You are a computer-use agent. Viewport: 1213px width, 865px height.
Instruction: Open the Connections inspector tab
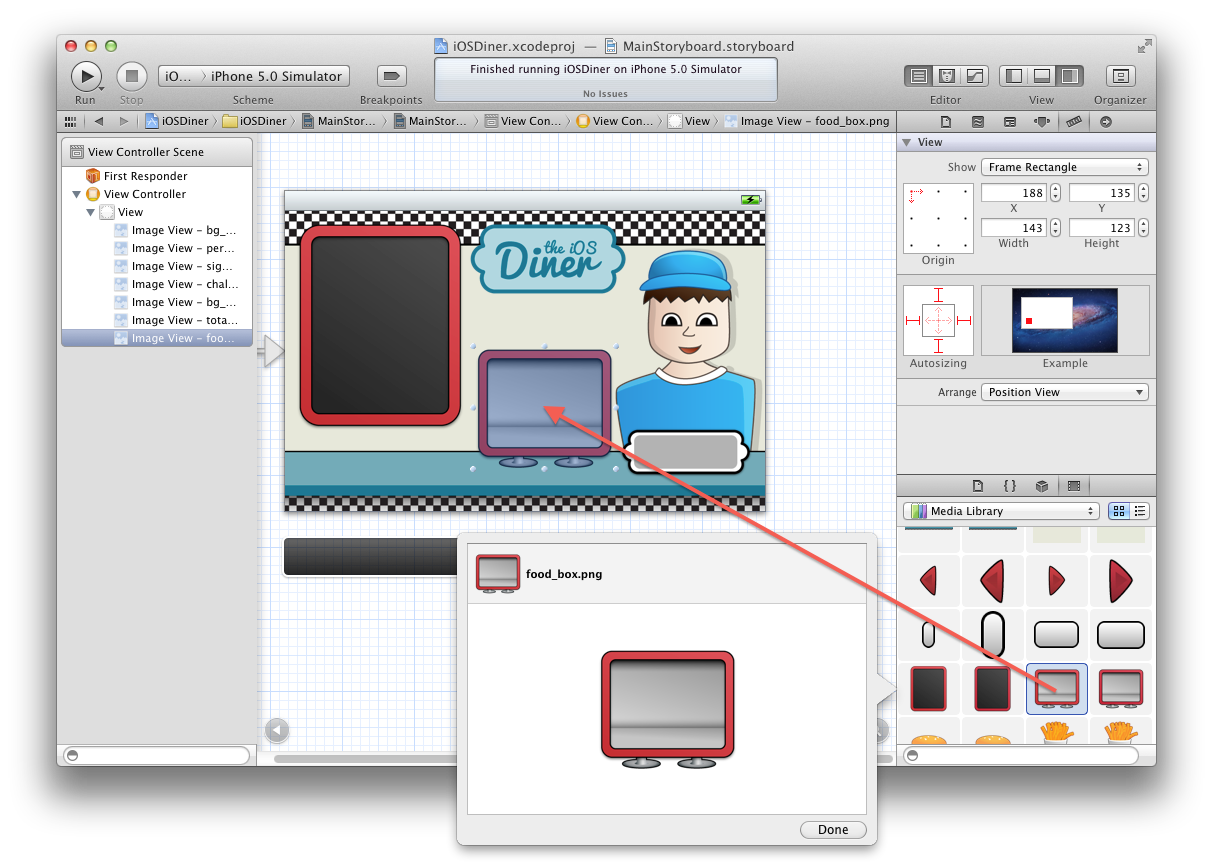click(x=1105, y=122)
